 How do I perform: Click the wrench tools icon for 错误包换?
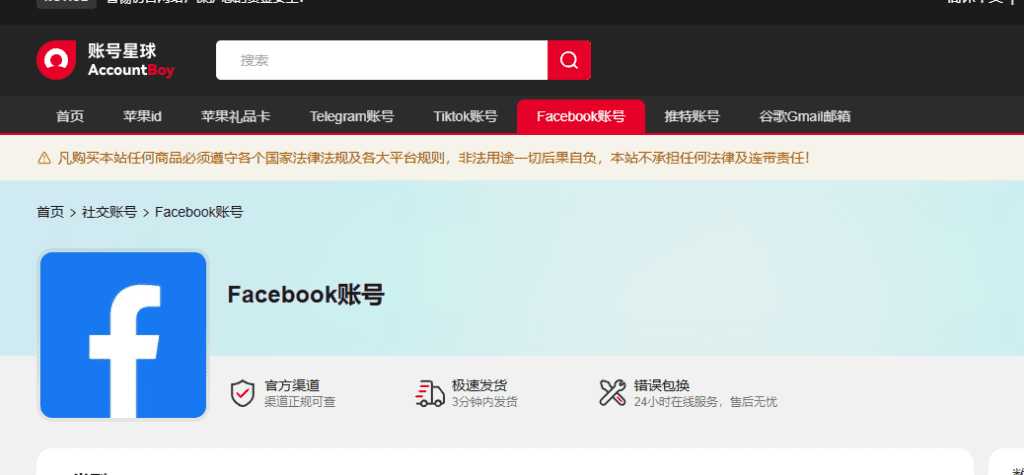tap(612, 393)
